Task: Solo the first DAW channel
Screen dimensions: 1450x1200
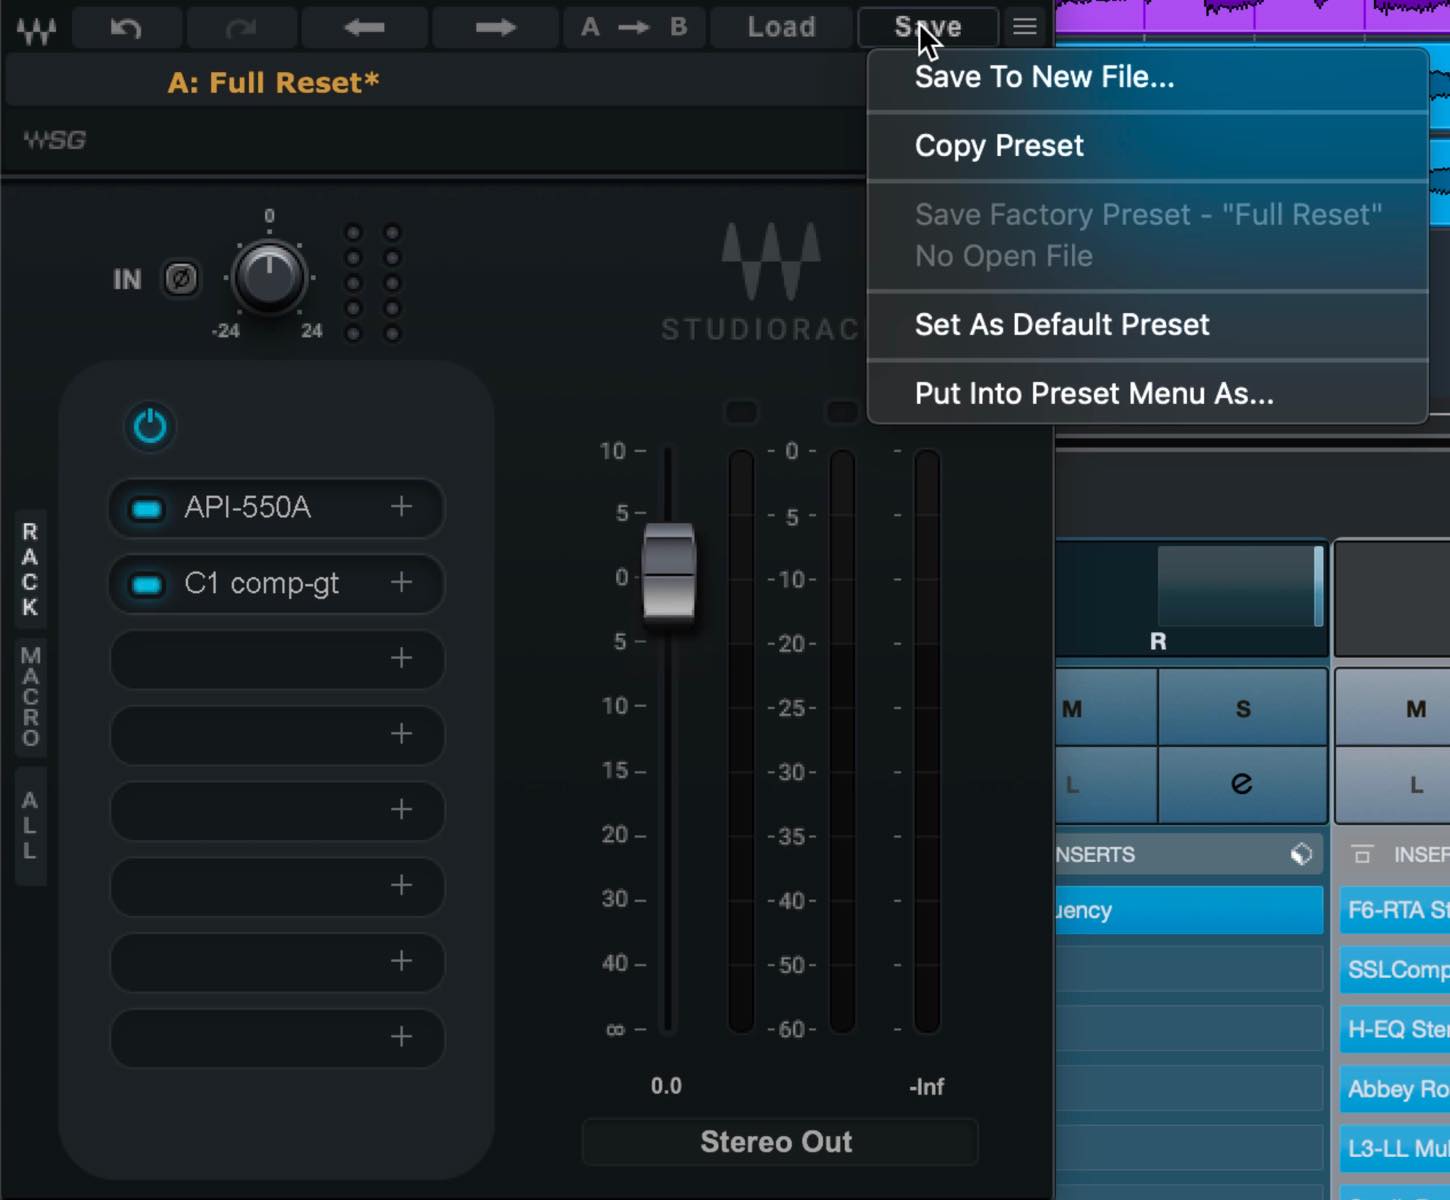Action: tap(1243, 708)
